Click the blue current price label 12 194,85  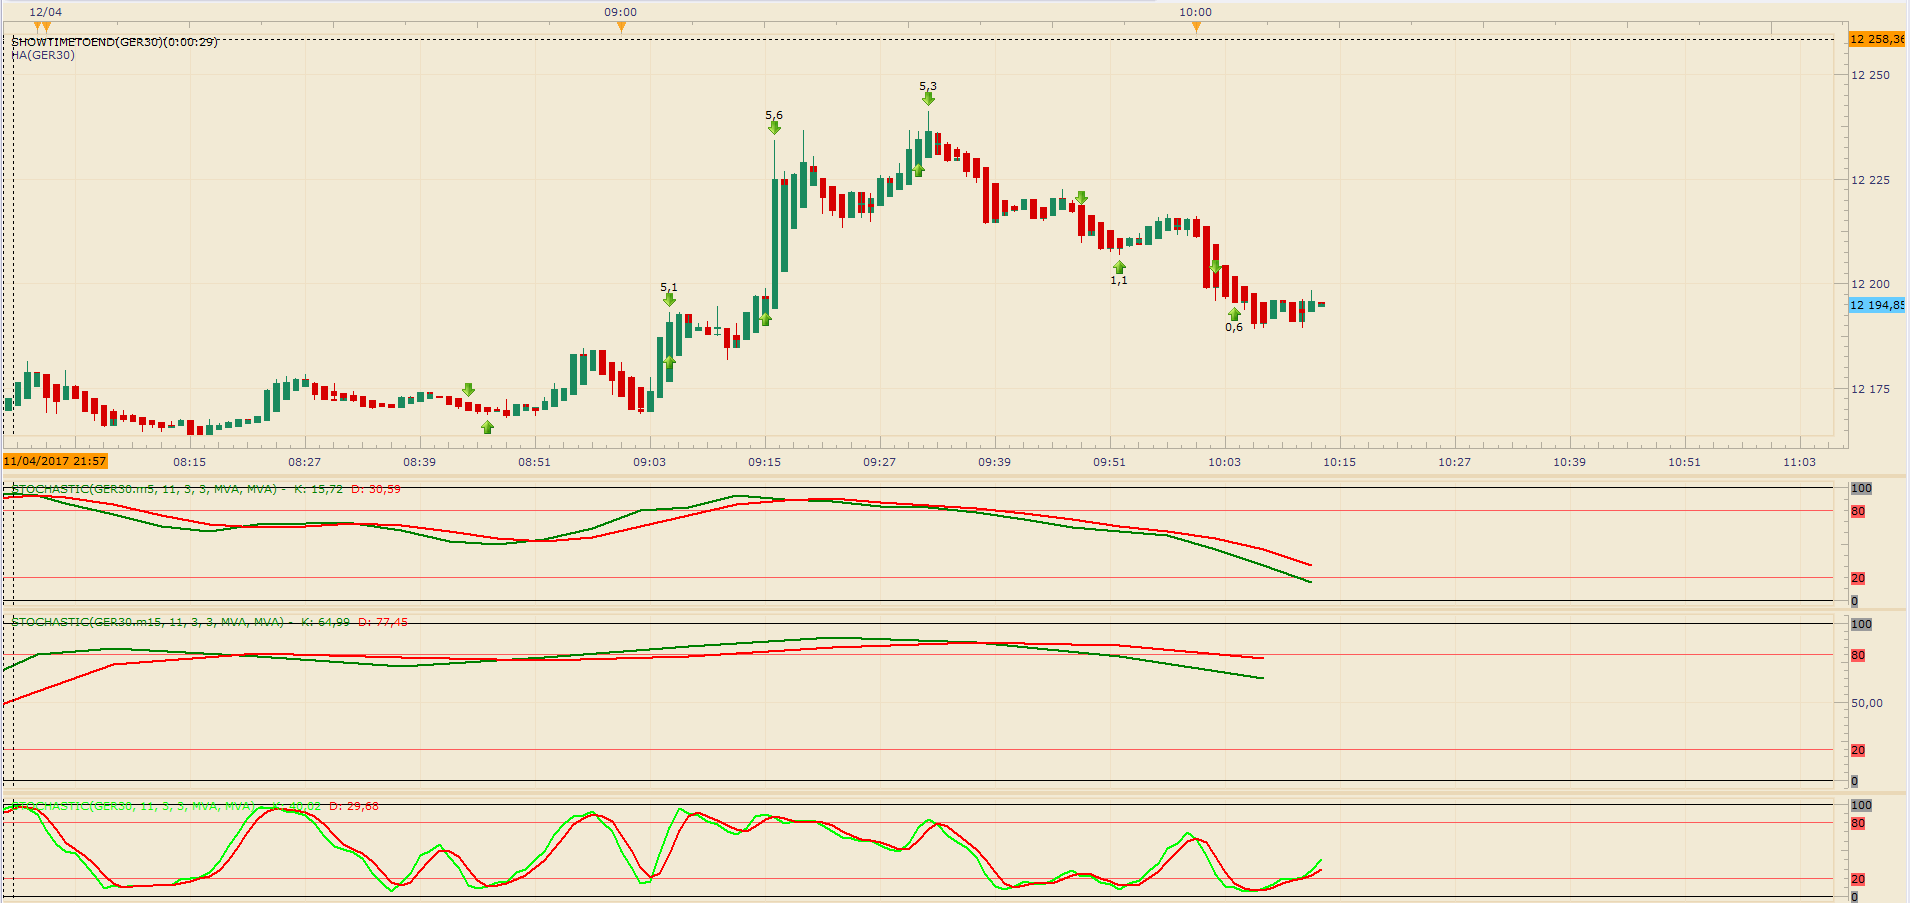click(1876, 305)
